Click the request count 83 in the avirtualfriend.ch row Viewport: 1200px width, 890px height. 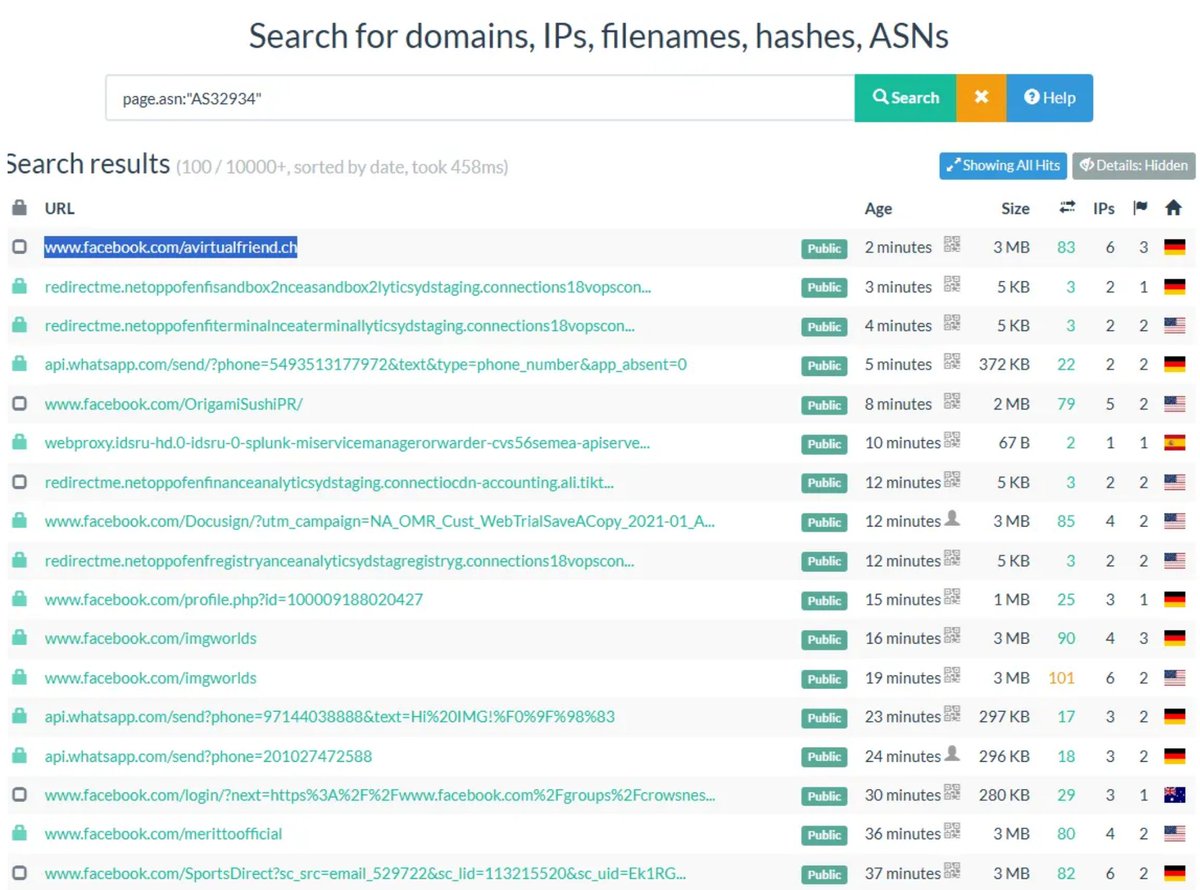pyautogui.click(x=1066, y=247)
